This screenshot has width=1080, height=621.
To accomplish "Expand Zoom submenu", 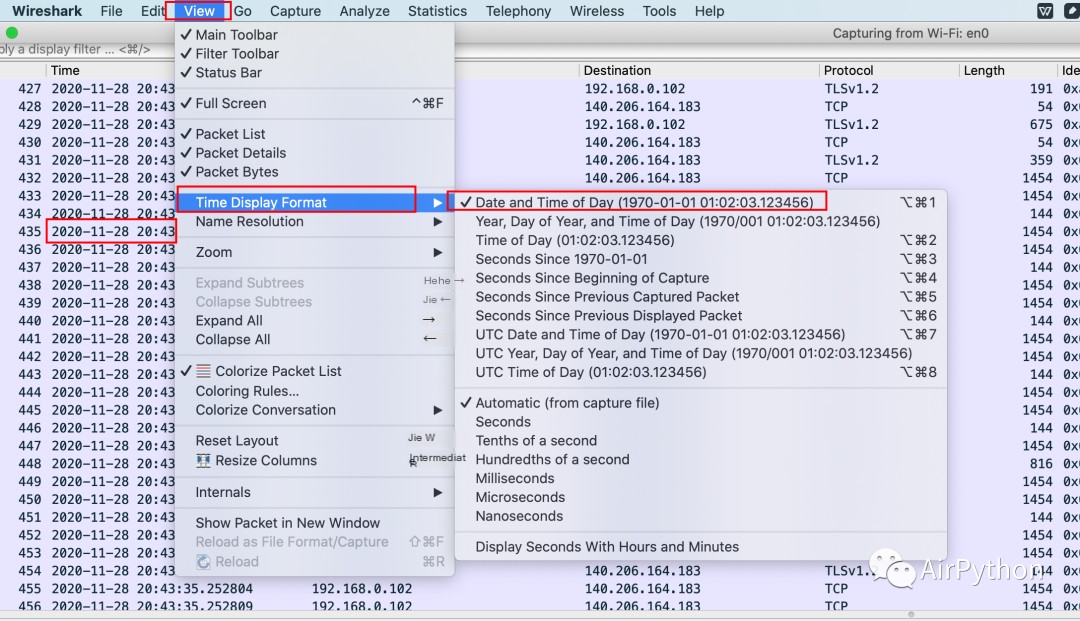I will pos(315,252).
